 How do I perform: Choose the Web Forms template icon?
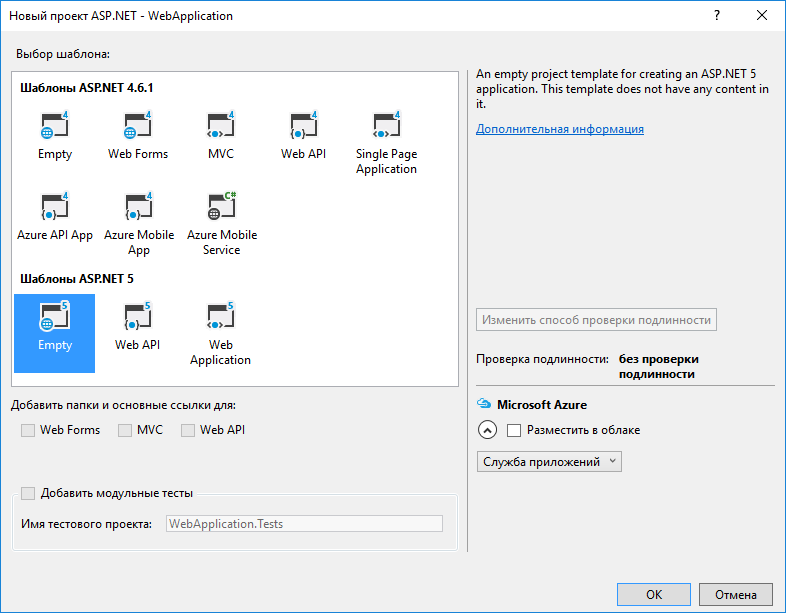[138, 127]
